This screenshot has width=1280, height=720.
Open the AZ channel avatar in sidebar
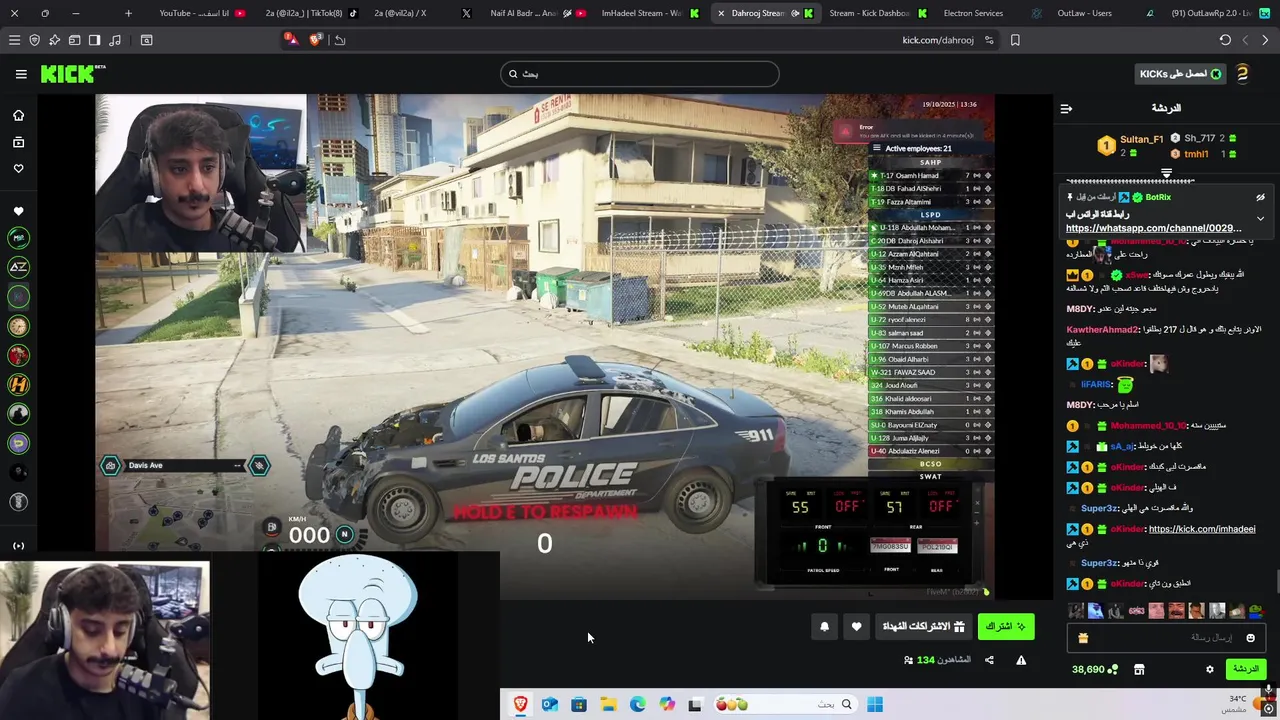tap(18, 267)
